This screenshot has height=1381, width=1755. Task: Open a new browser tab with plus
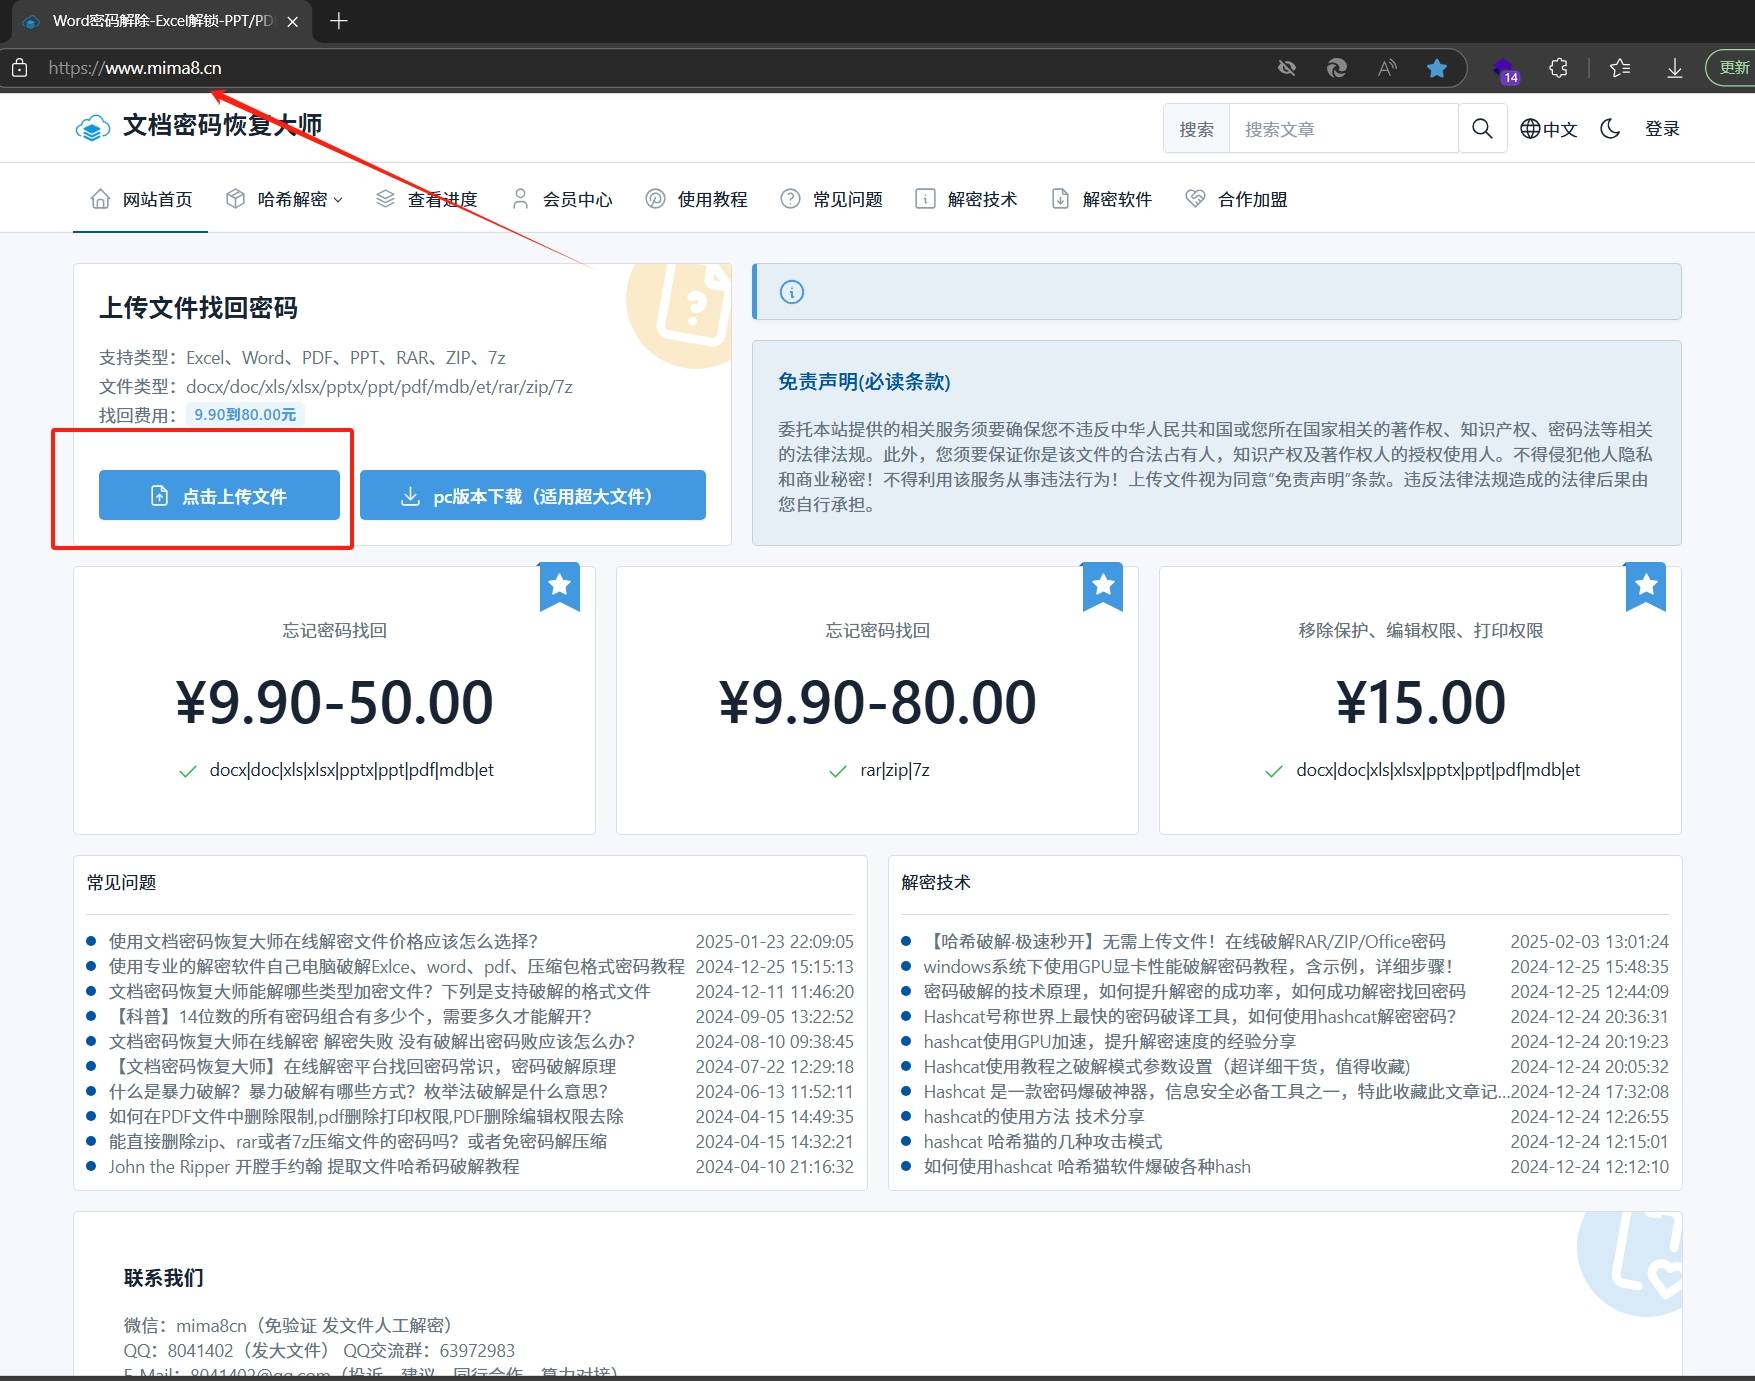(x=339, y=21)
